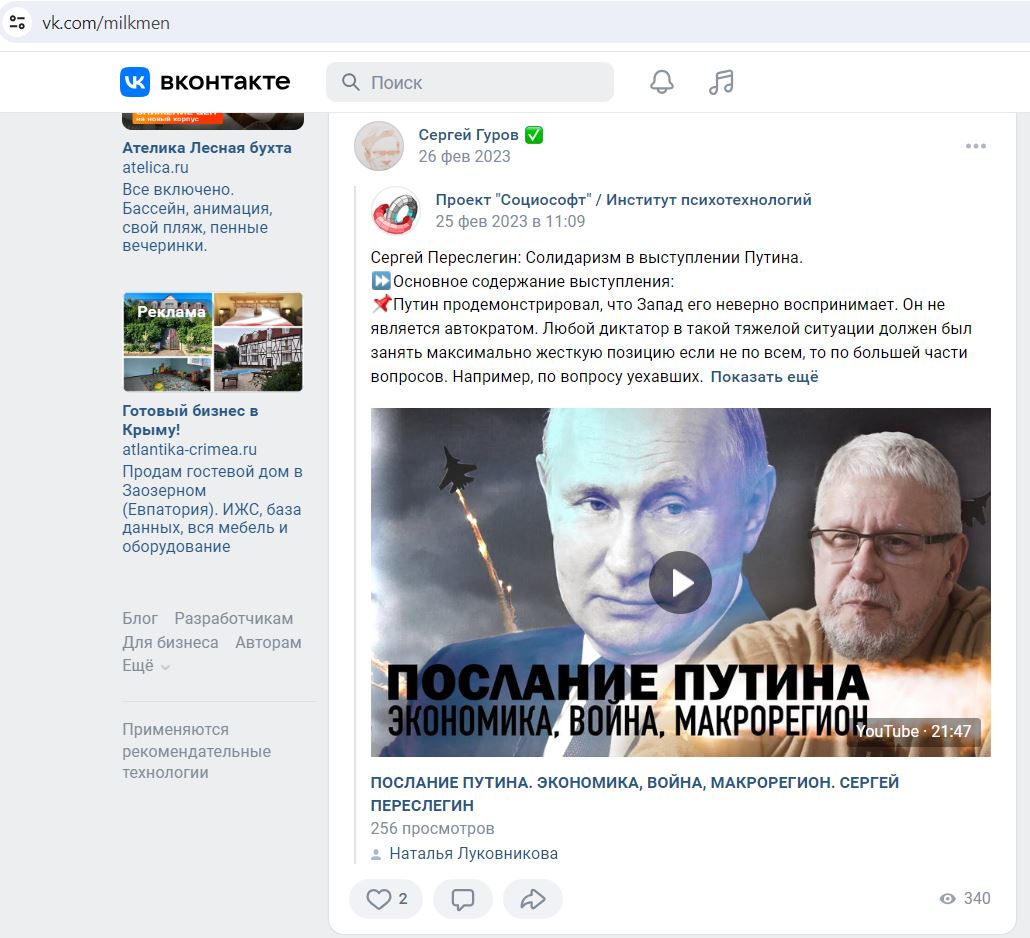Open the "Разработчикам" footer link

[x=234, y=619]
